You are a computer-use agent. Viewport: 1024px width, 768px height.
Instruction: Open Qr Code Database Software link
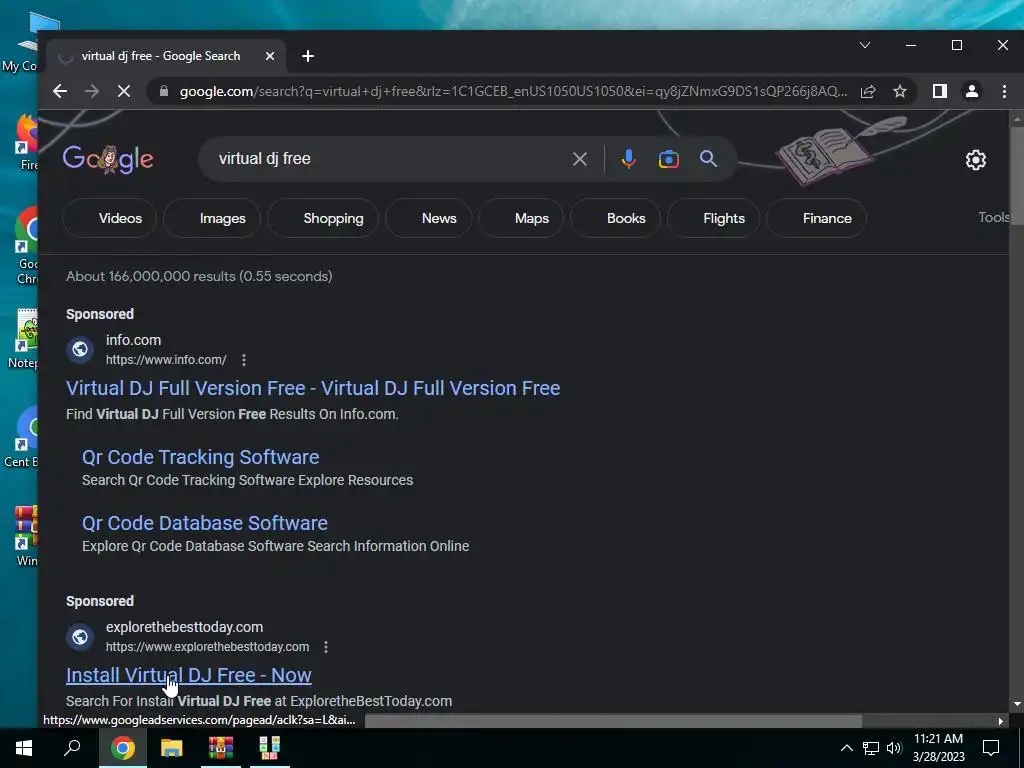click(x=205, y=523)
